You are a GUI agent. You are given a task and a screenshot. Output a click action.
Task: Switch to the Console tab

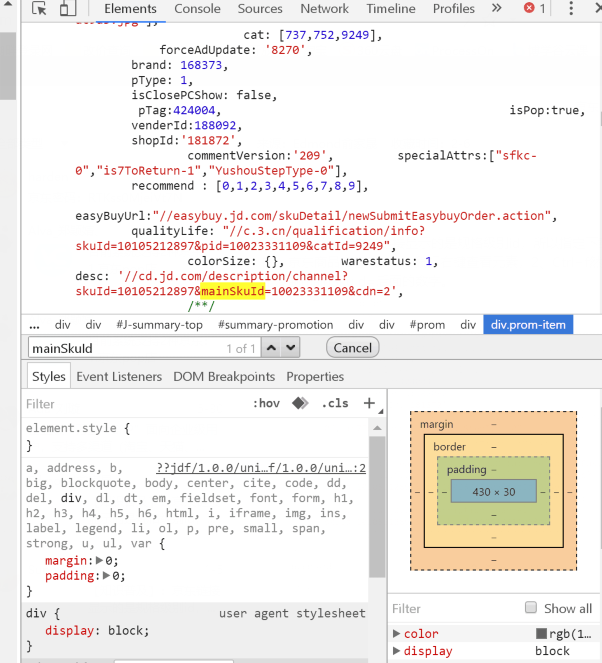tap(197, 8)
